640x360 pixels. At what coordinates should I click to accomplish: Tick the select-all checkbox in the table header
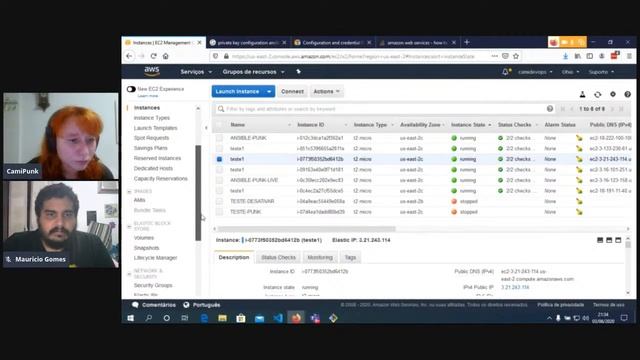[219, 124]
